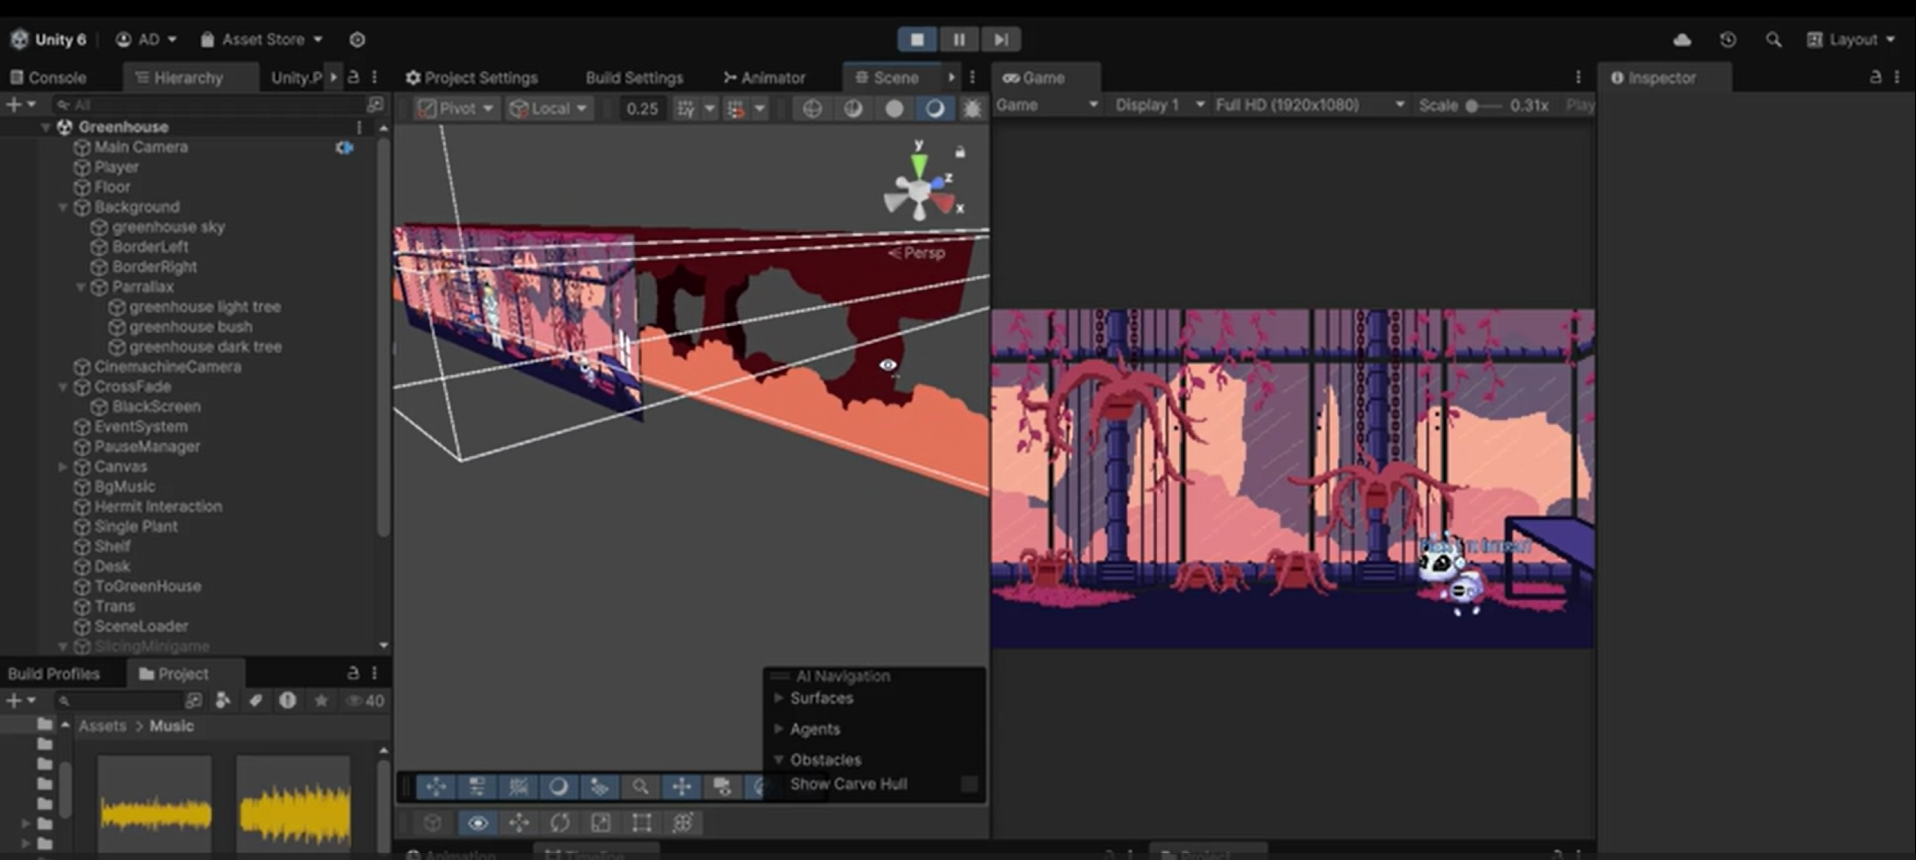
Task: Select Main Camera in the Hierarchy
Action: pyautogui.click(x=140, y=146)
